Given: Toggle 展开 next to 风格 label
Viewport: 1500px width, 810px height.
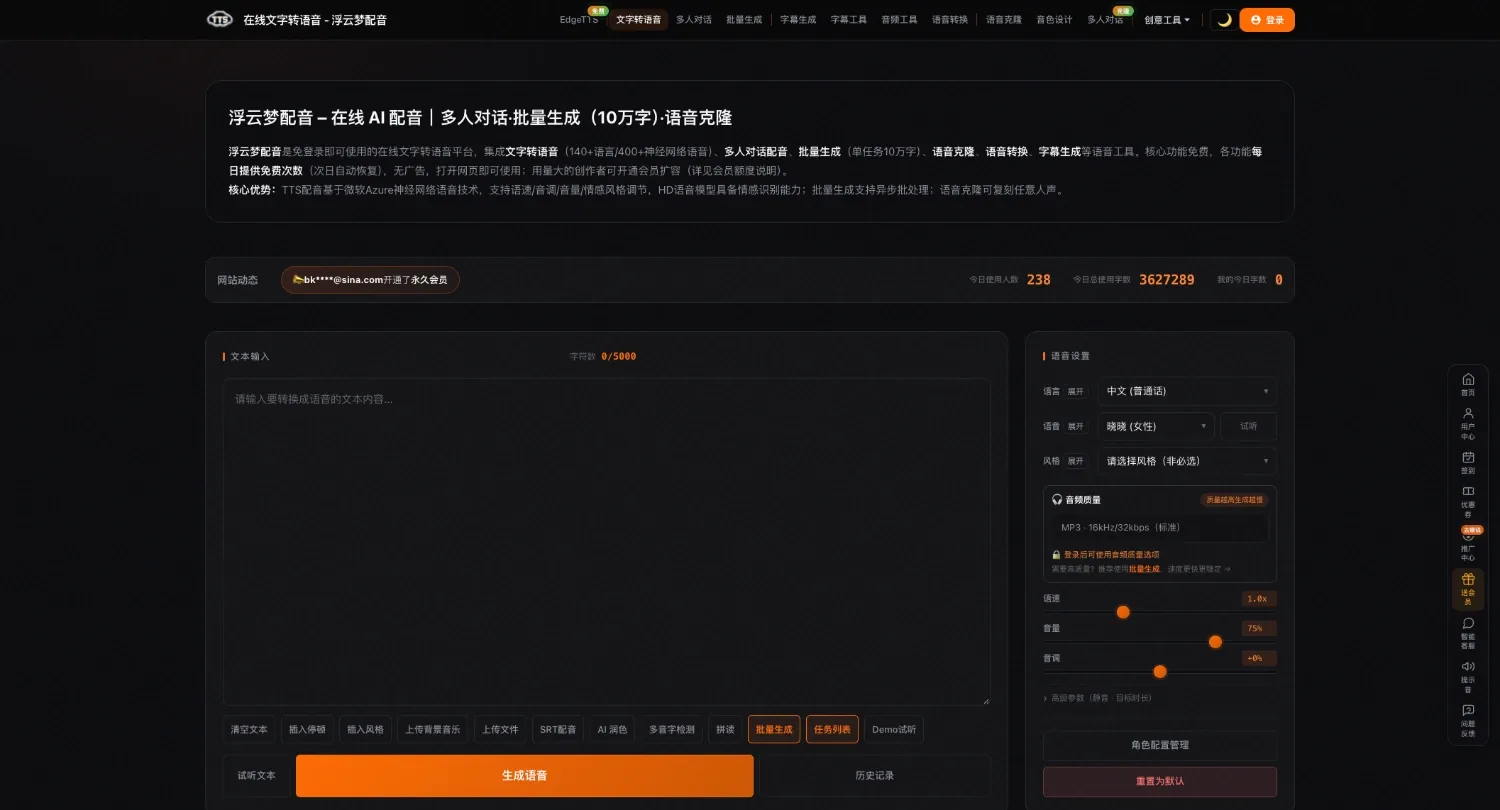Looking at the screenshot, I should [1075, 461].
